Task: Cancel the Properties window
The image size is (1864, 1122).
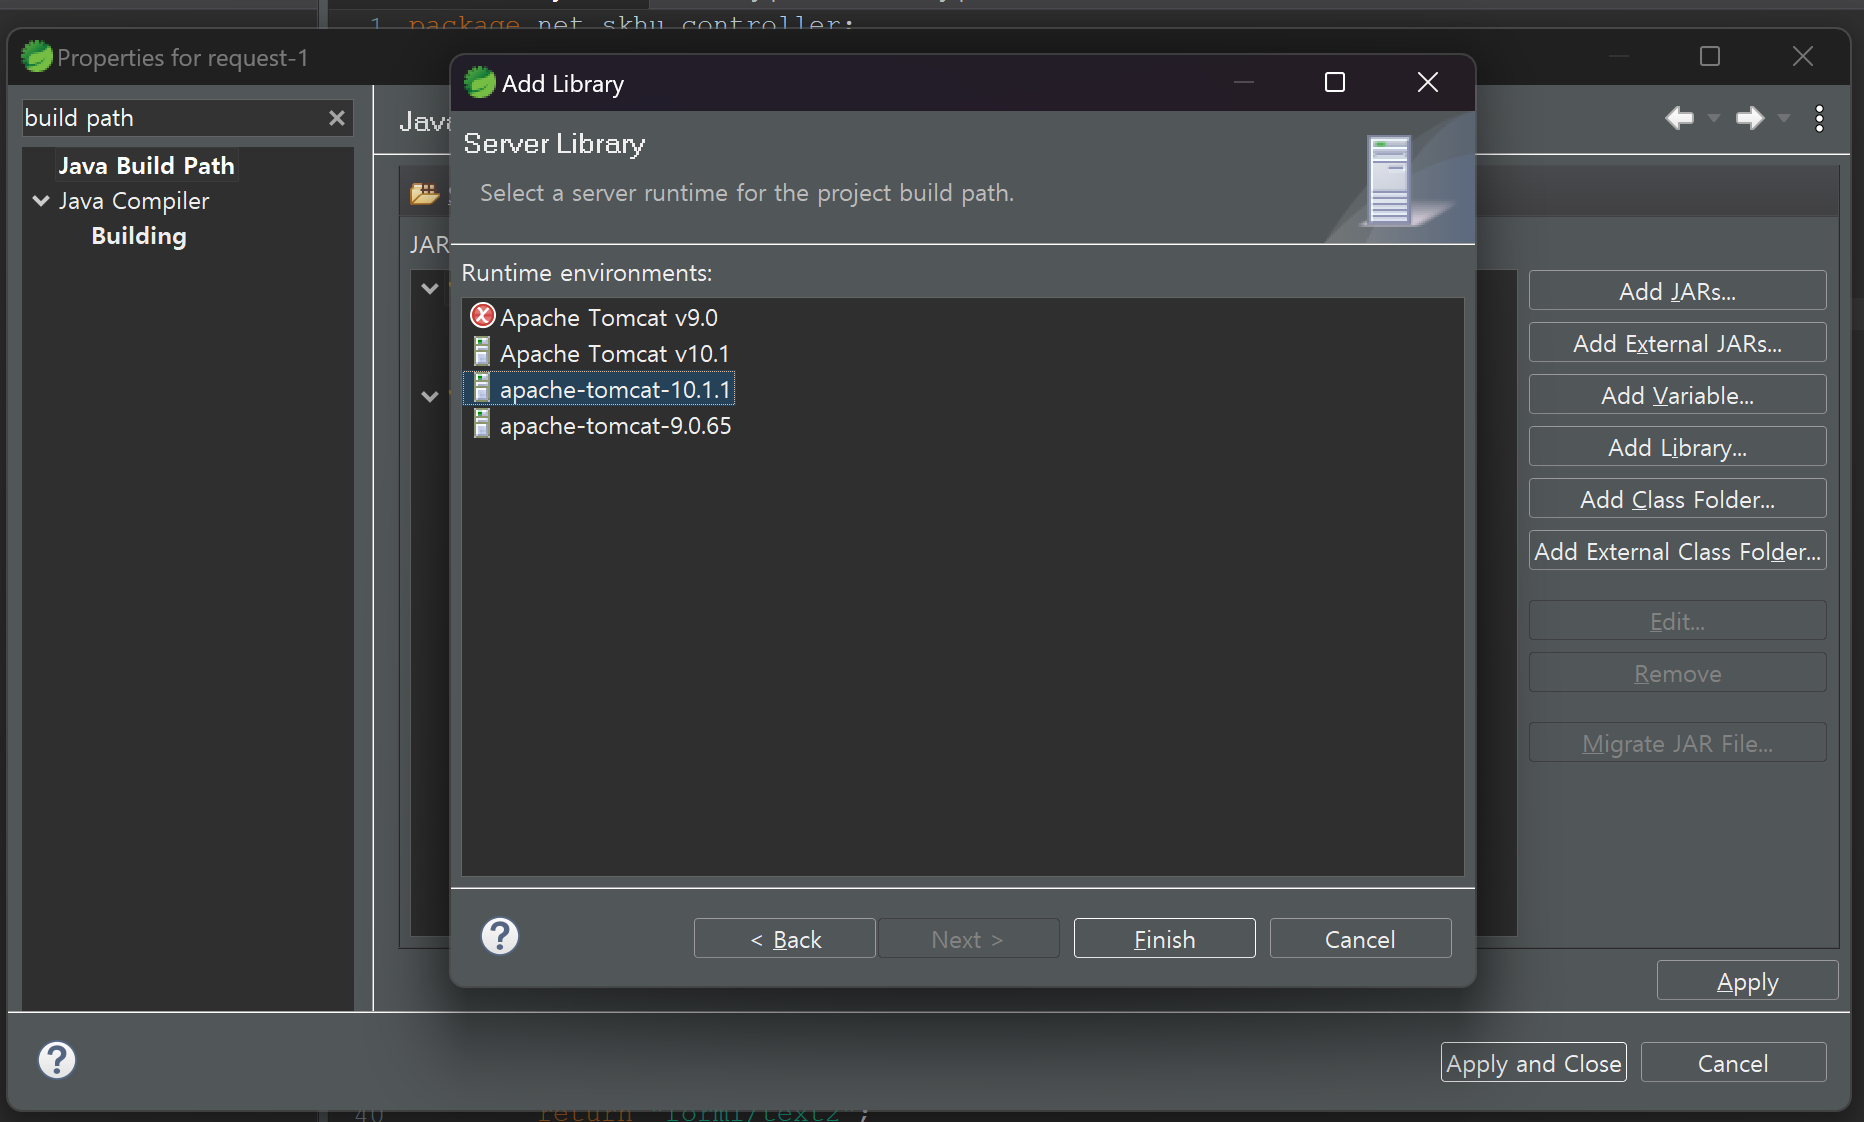Action: pyautogui.click(x=1734, y=1063)
